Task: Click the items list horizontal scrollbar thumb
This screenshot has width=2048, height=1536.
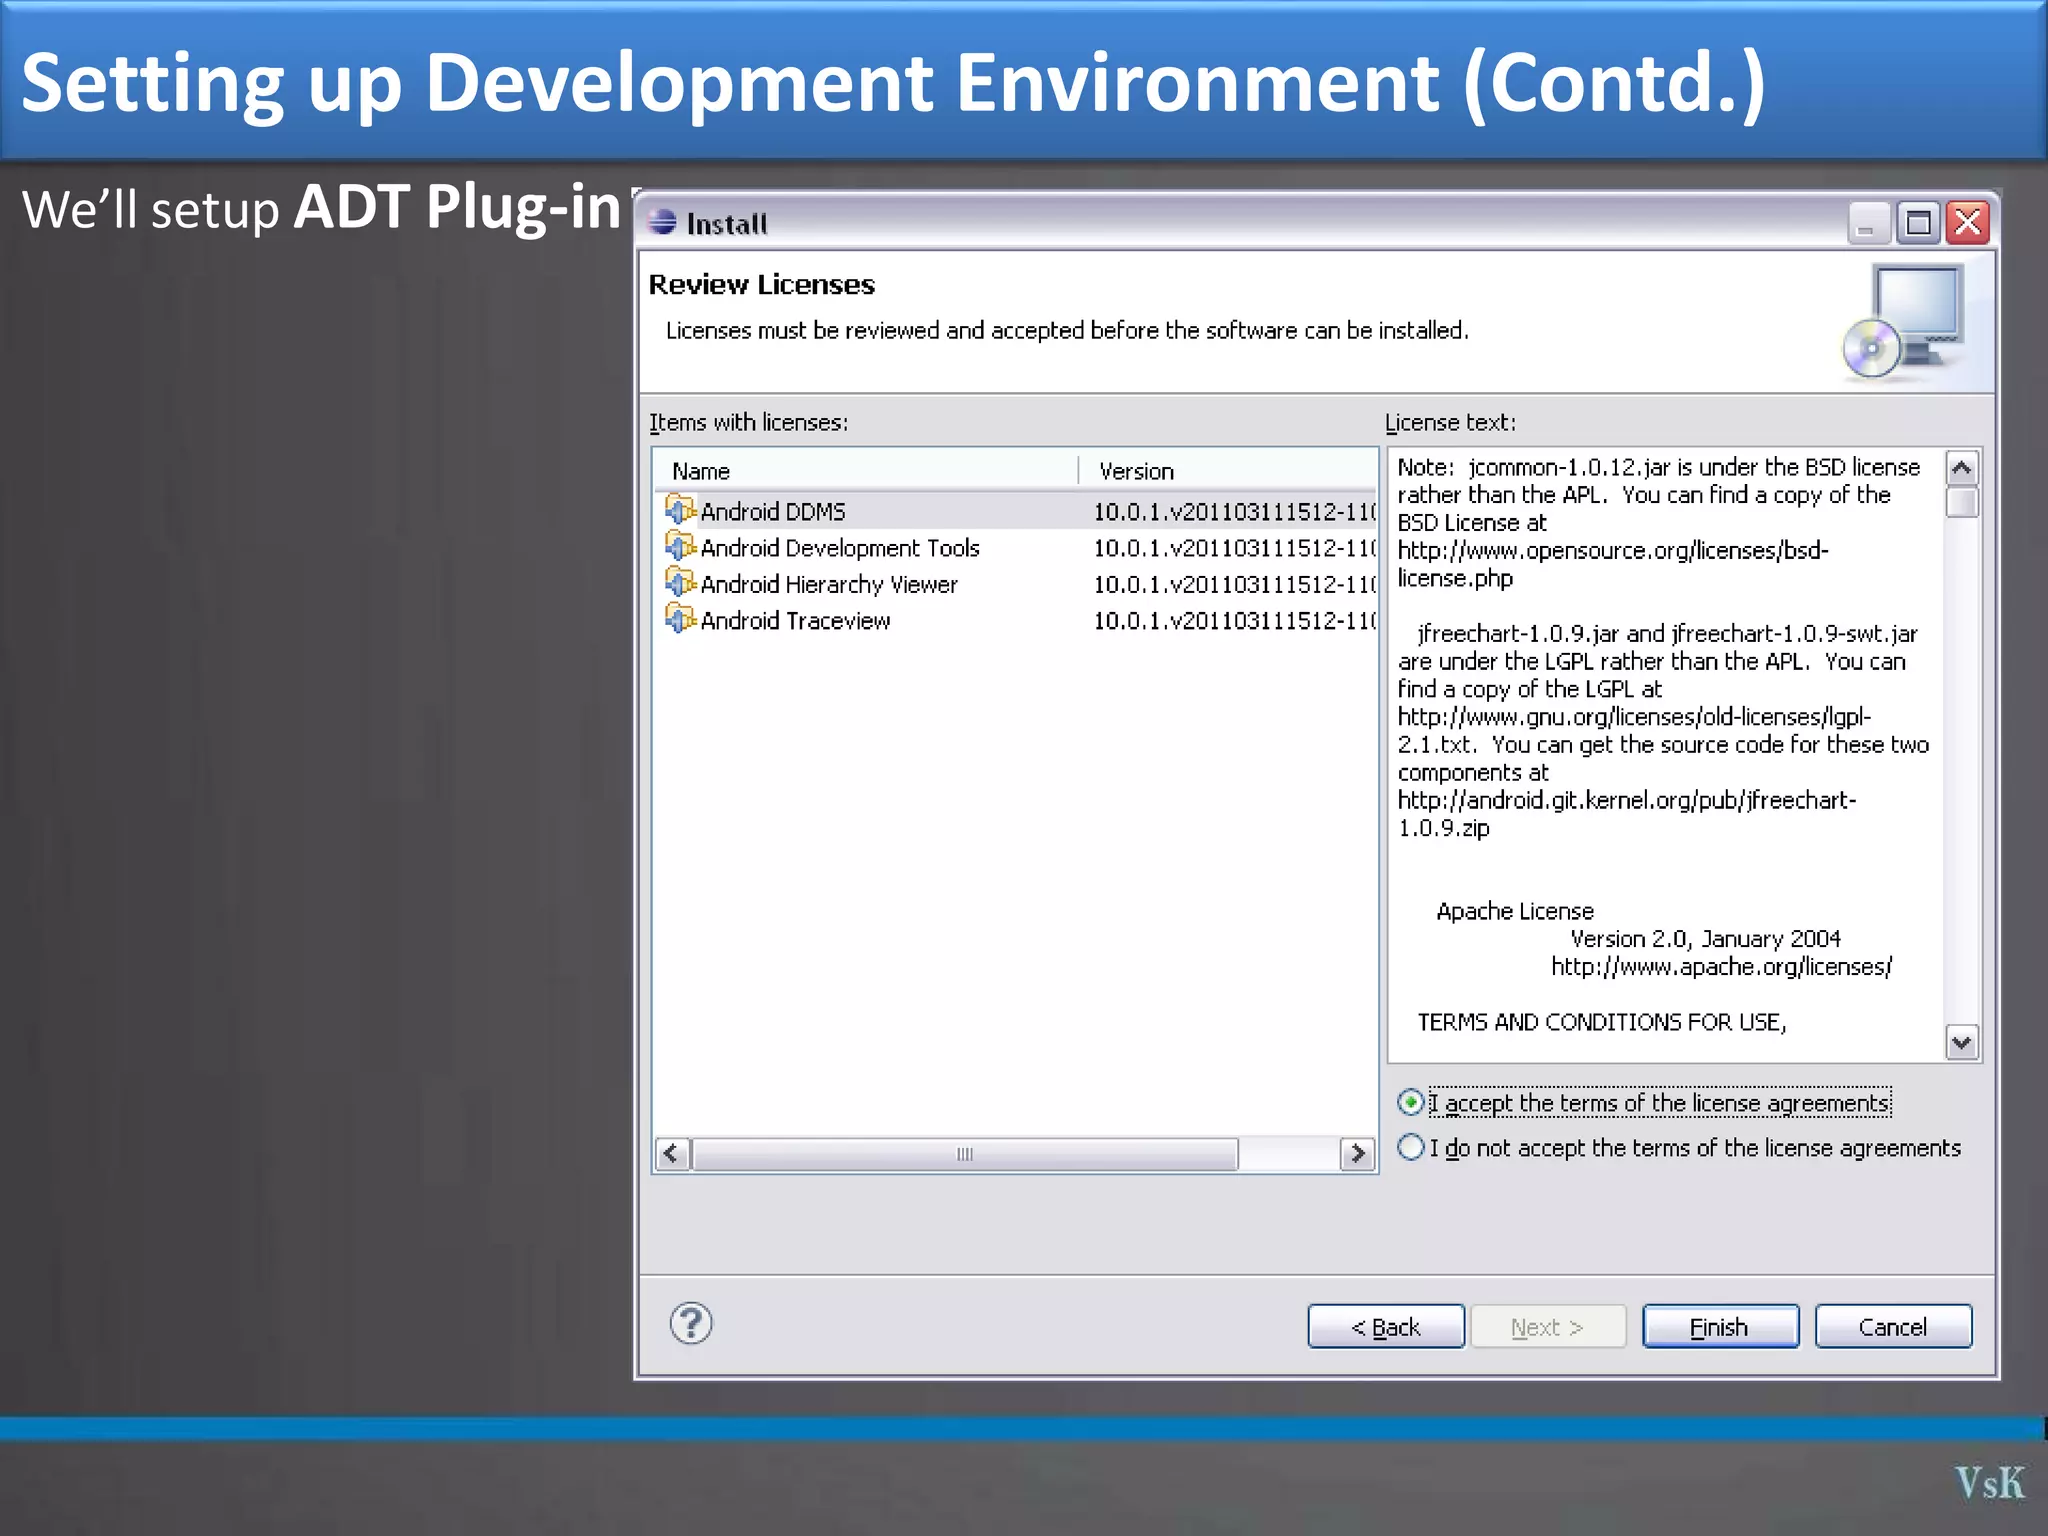Action: click(x=964, y=1154)
